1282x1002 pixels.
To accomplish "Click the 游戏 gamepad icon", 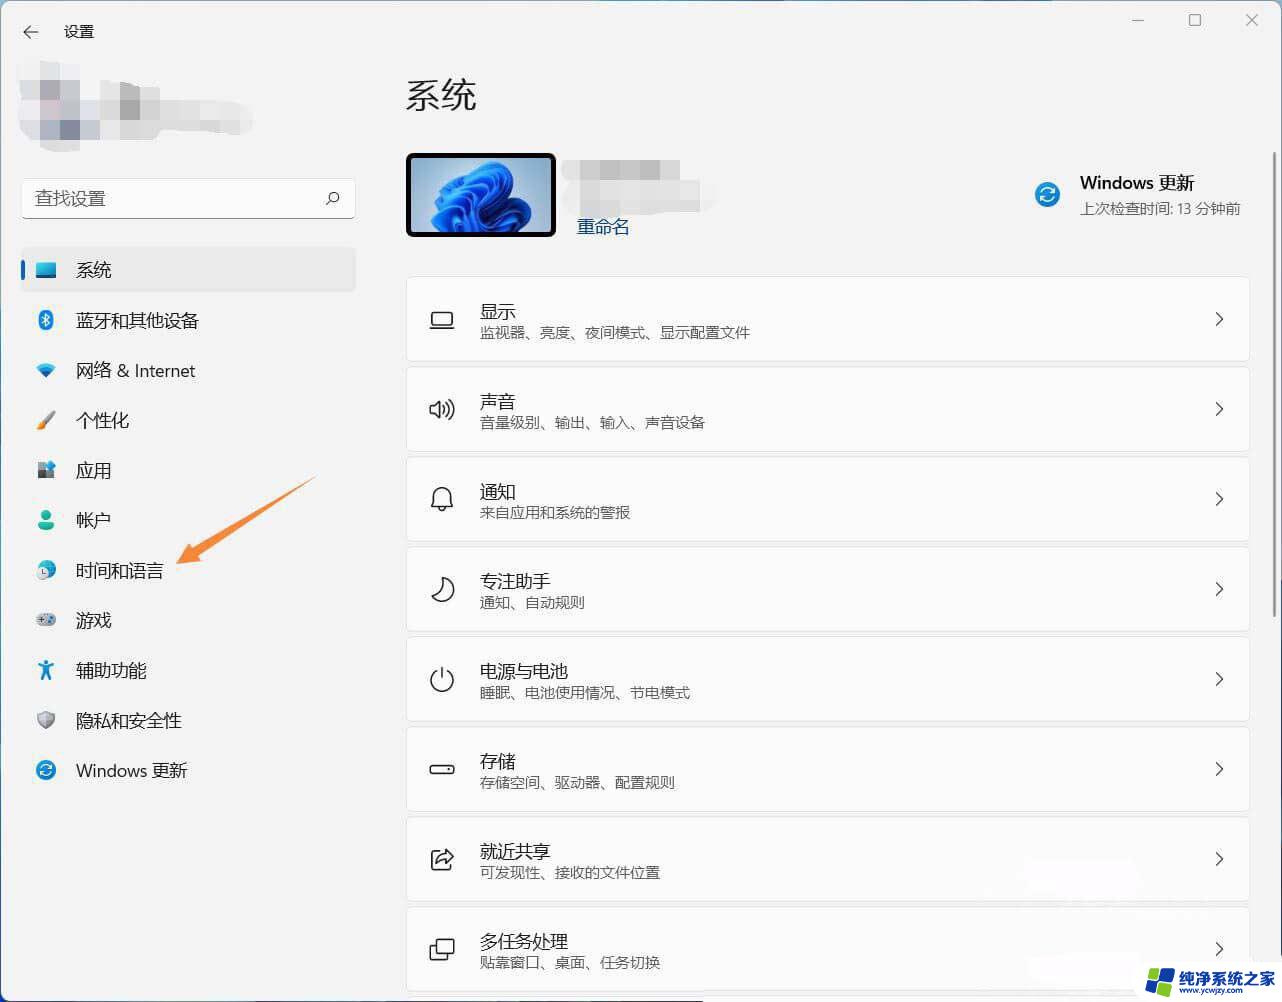I will 46,620.
